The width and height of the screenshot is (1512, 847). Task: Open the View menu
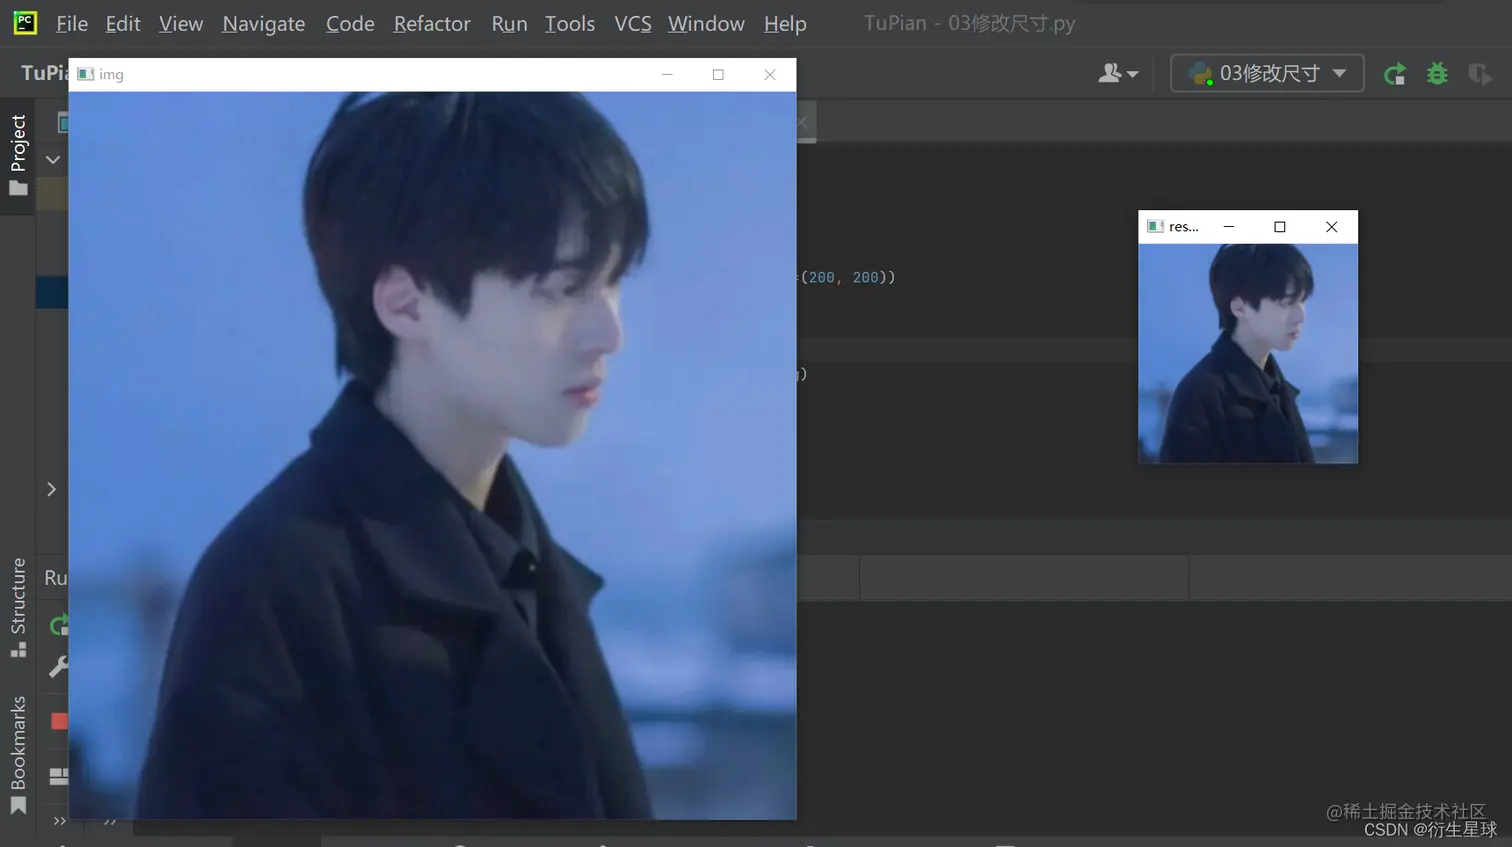(x=181, y=23)
